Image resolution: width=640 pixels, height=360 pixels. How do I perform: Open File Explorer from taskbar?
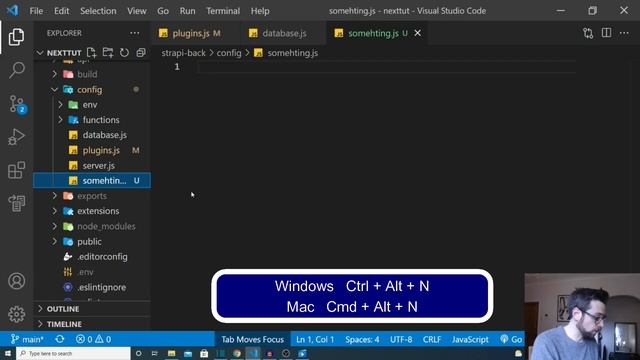(x=171, y=353)
